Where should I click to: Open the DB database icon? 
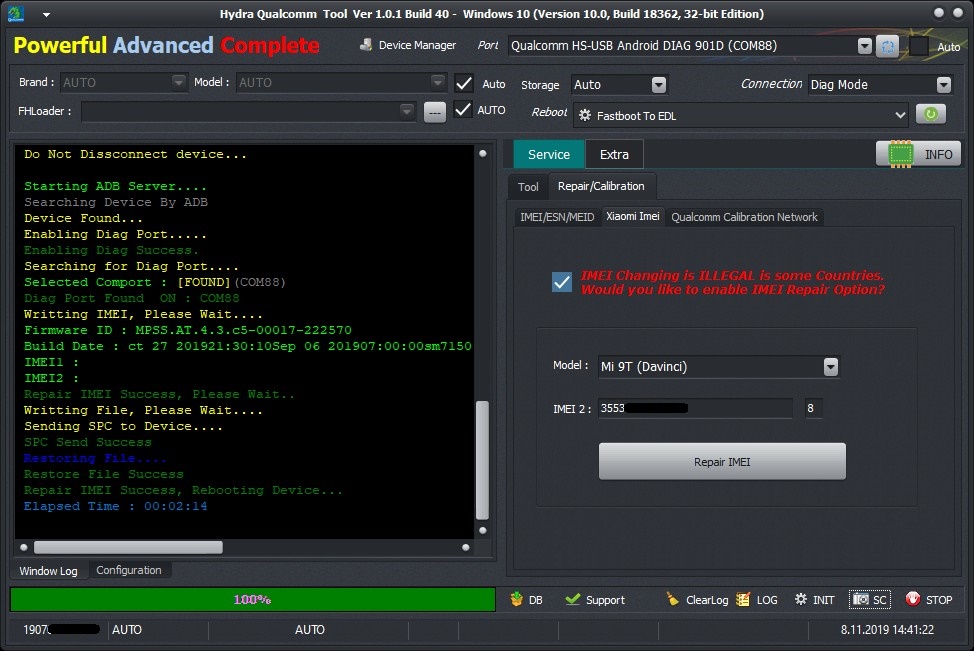(x=517, y=599)
